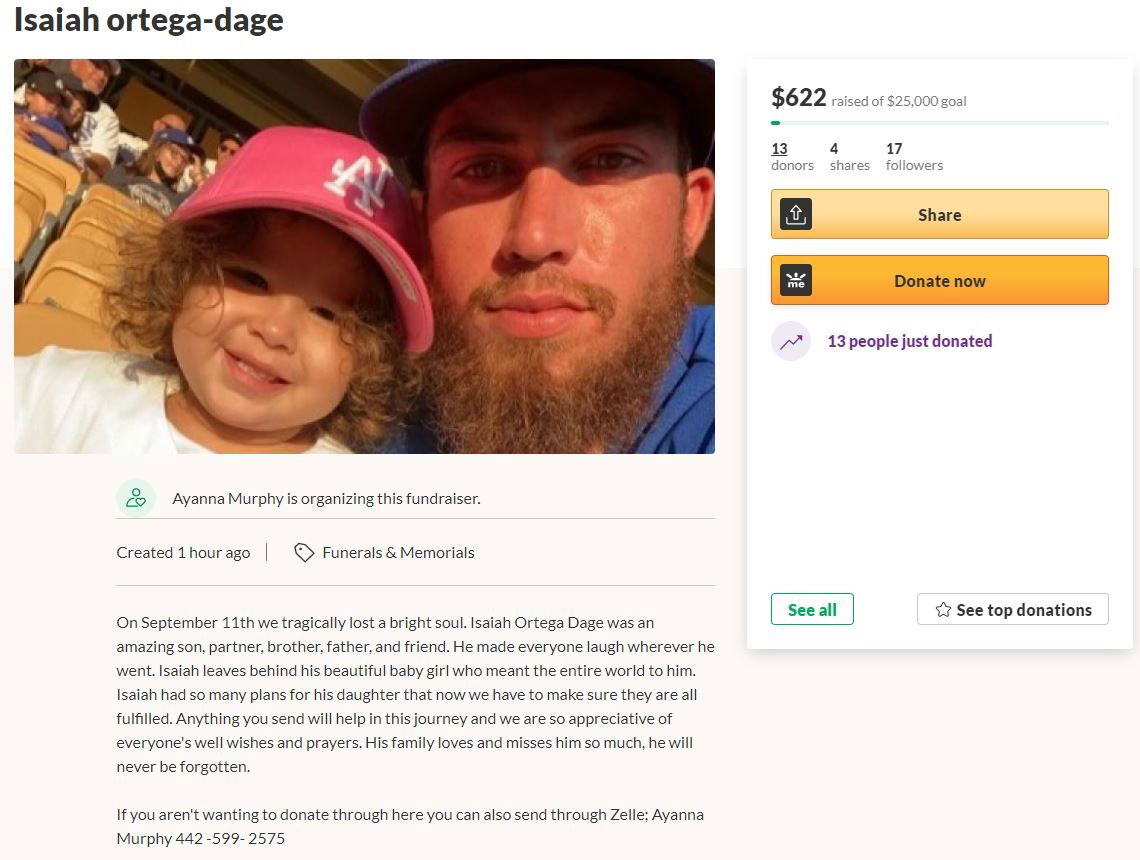Click the green organizer avatar icon
The height and width of the screenshot is (860, 1140).
pos(135,498)
